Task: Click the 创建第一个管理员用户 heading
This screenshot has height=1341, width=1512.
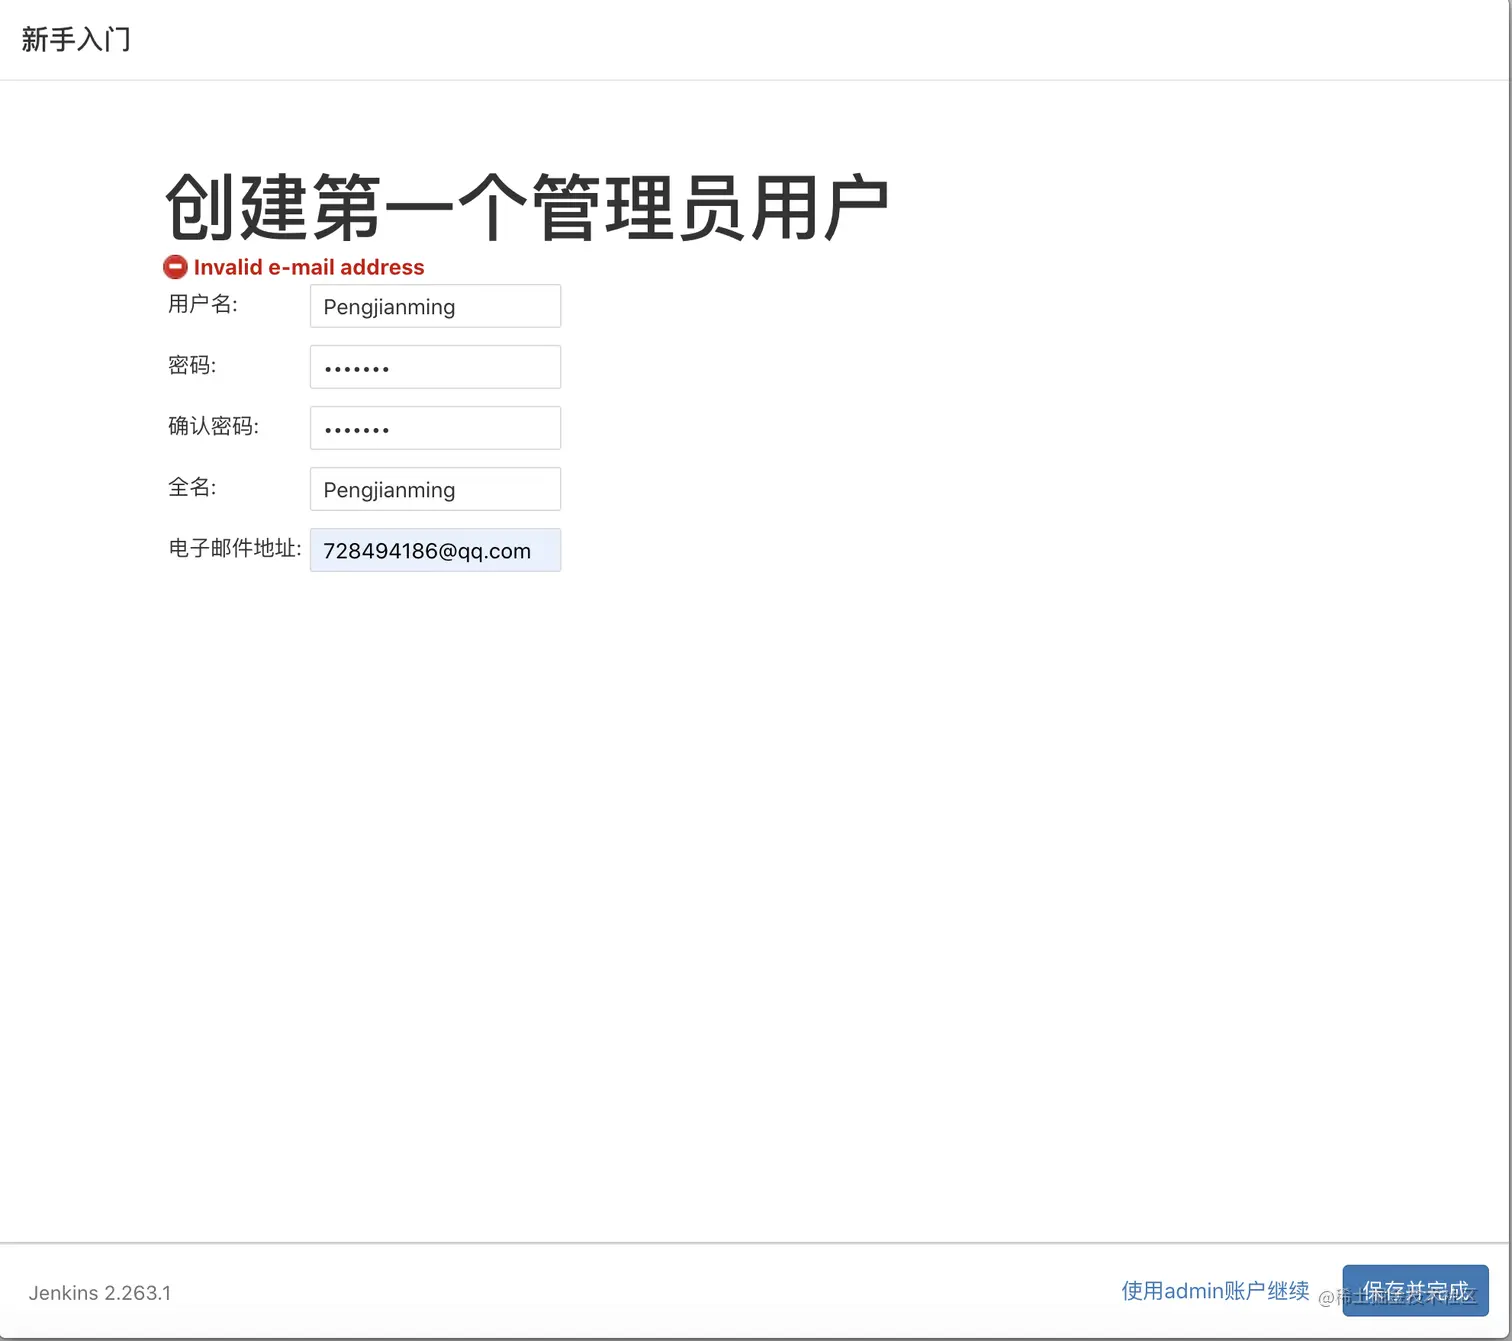Action: (527, 207)
